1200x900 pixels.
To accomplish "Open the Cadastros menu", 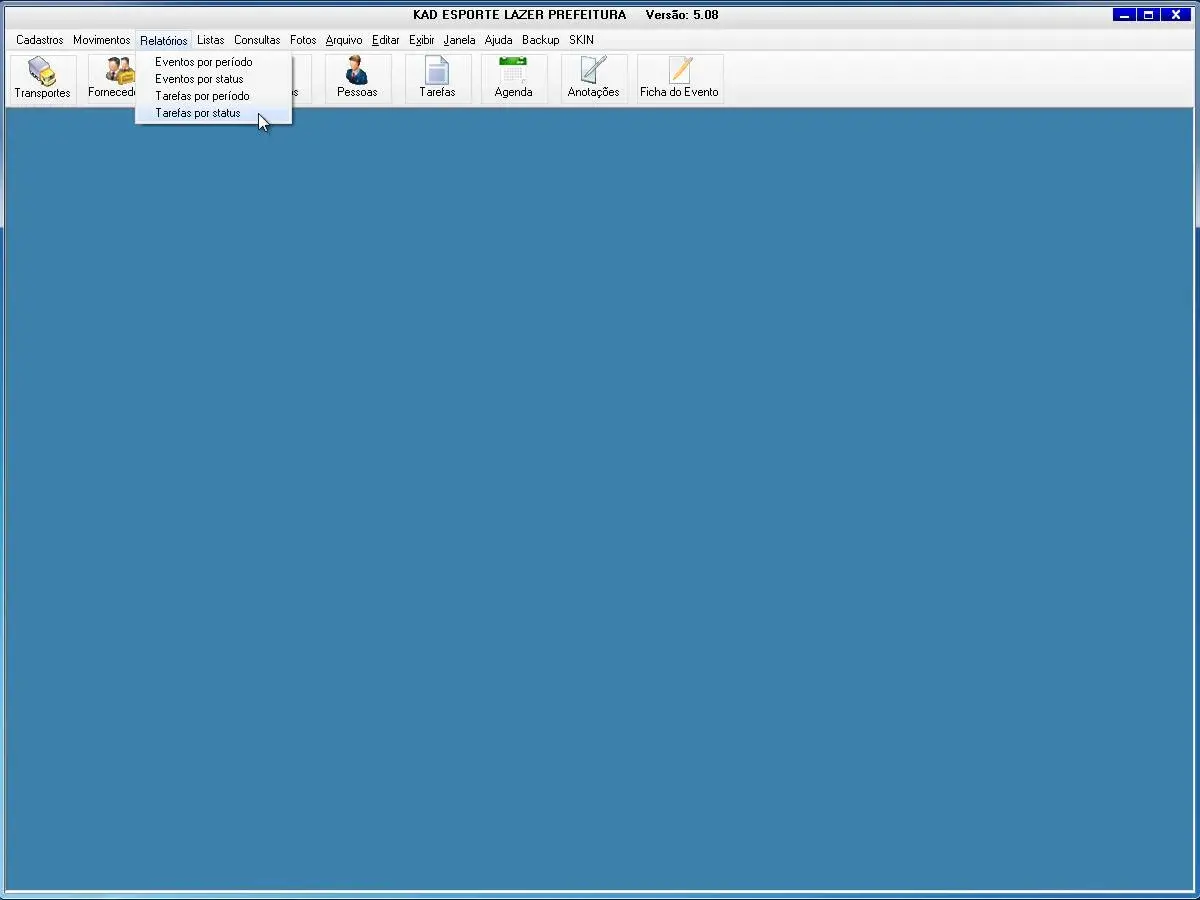I will (40, 40).
